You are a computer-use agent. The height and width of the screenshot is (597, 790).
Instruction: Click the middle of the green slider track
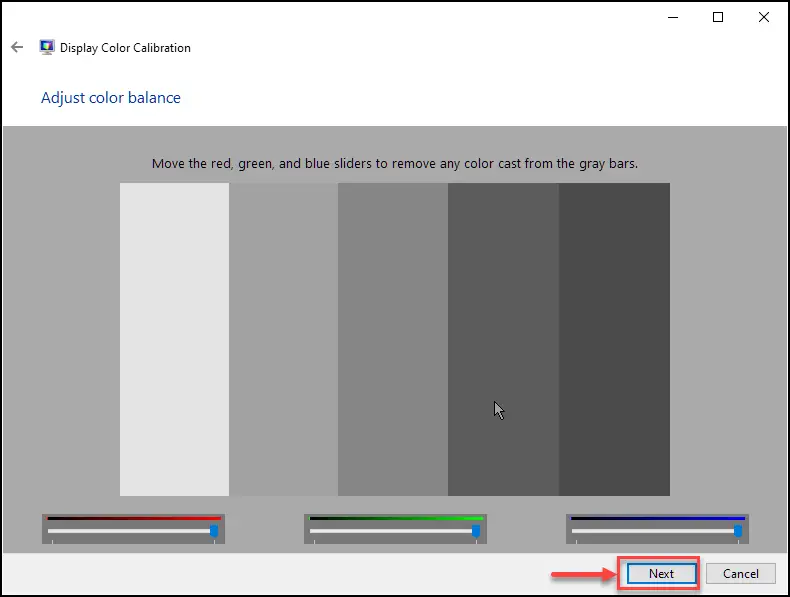pyautogui.click(x=396, y=531)
